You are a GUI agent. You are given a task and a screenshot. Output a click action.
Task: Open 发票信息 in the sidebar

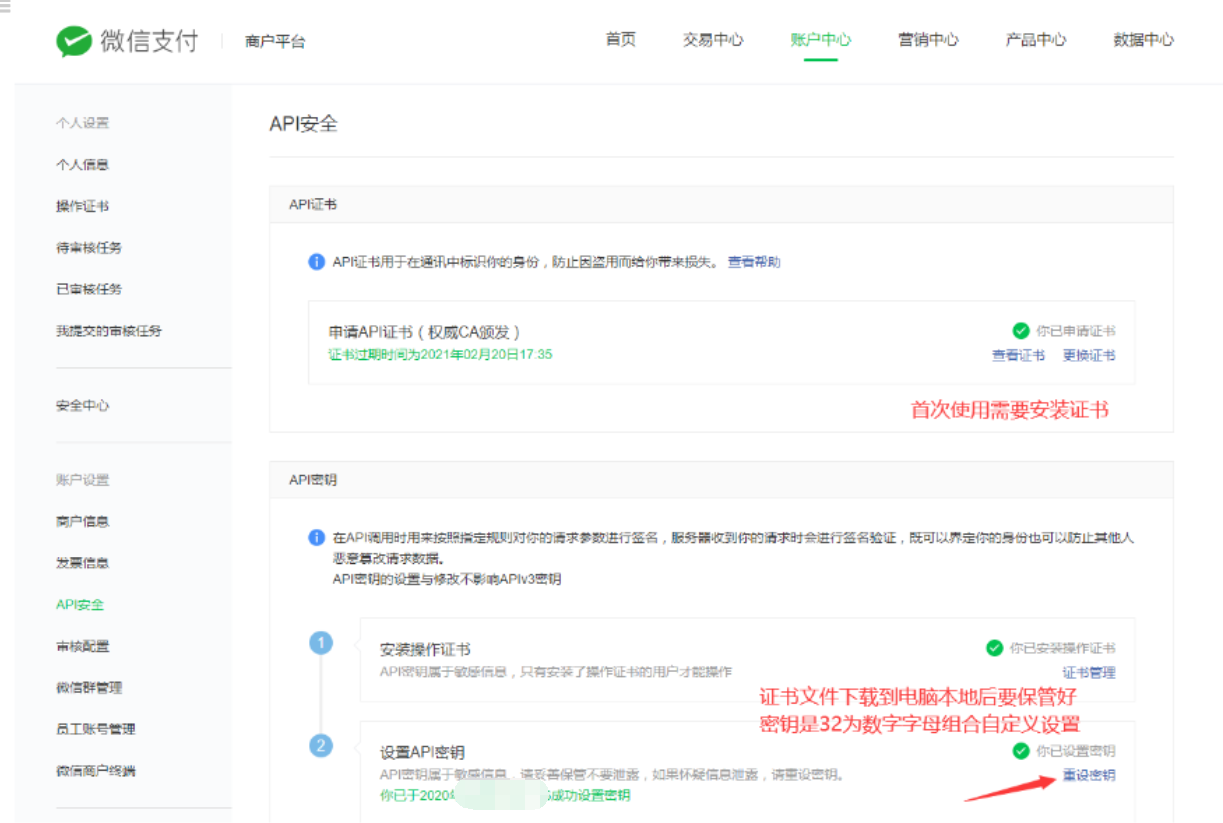(82, 564)
